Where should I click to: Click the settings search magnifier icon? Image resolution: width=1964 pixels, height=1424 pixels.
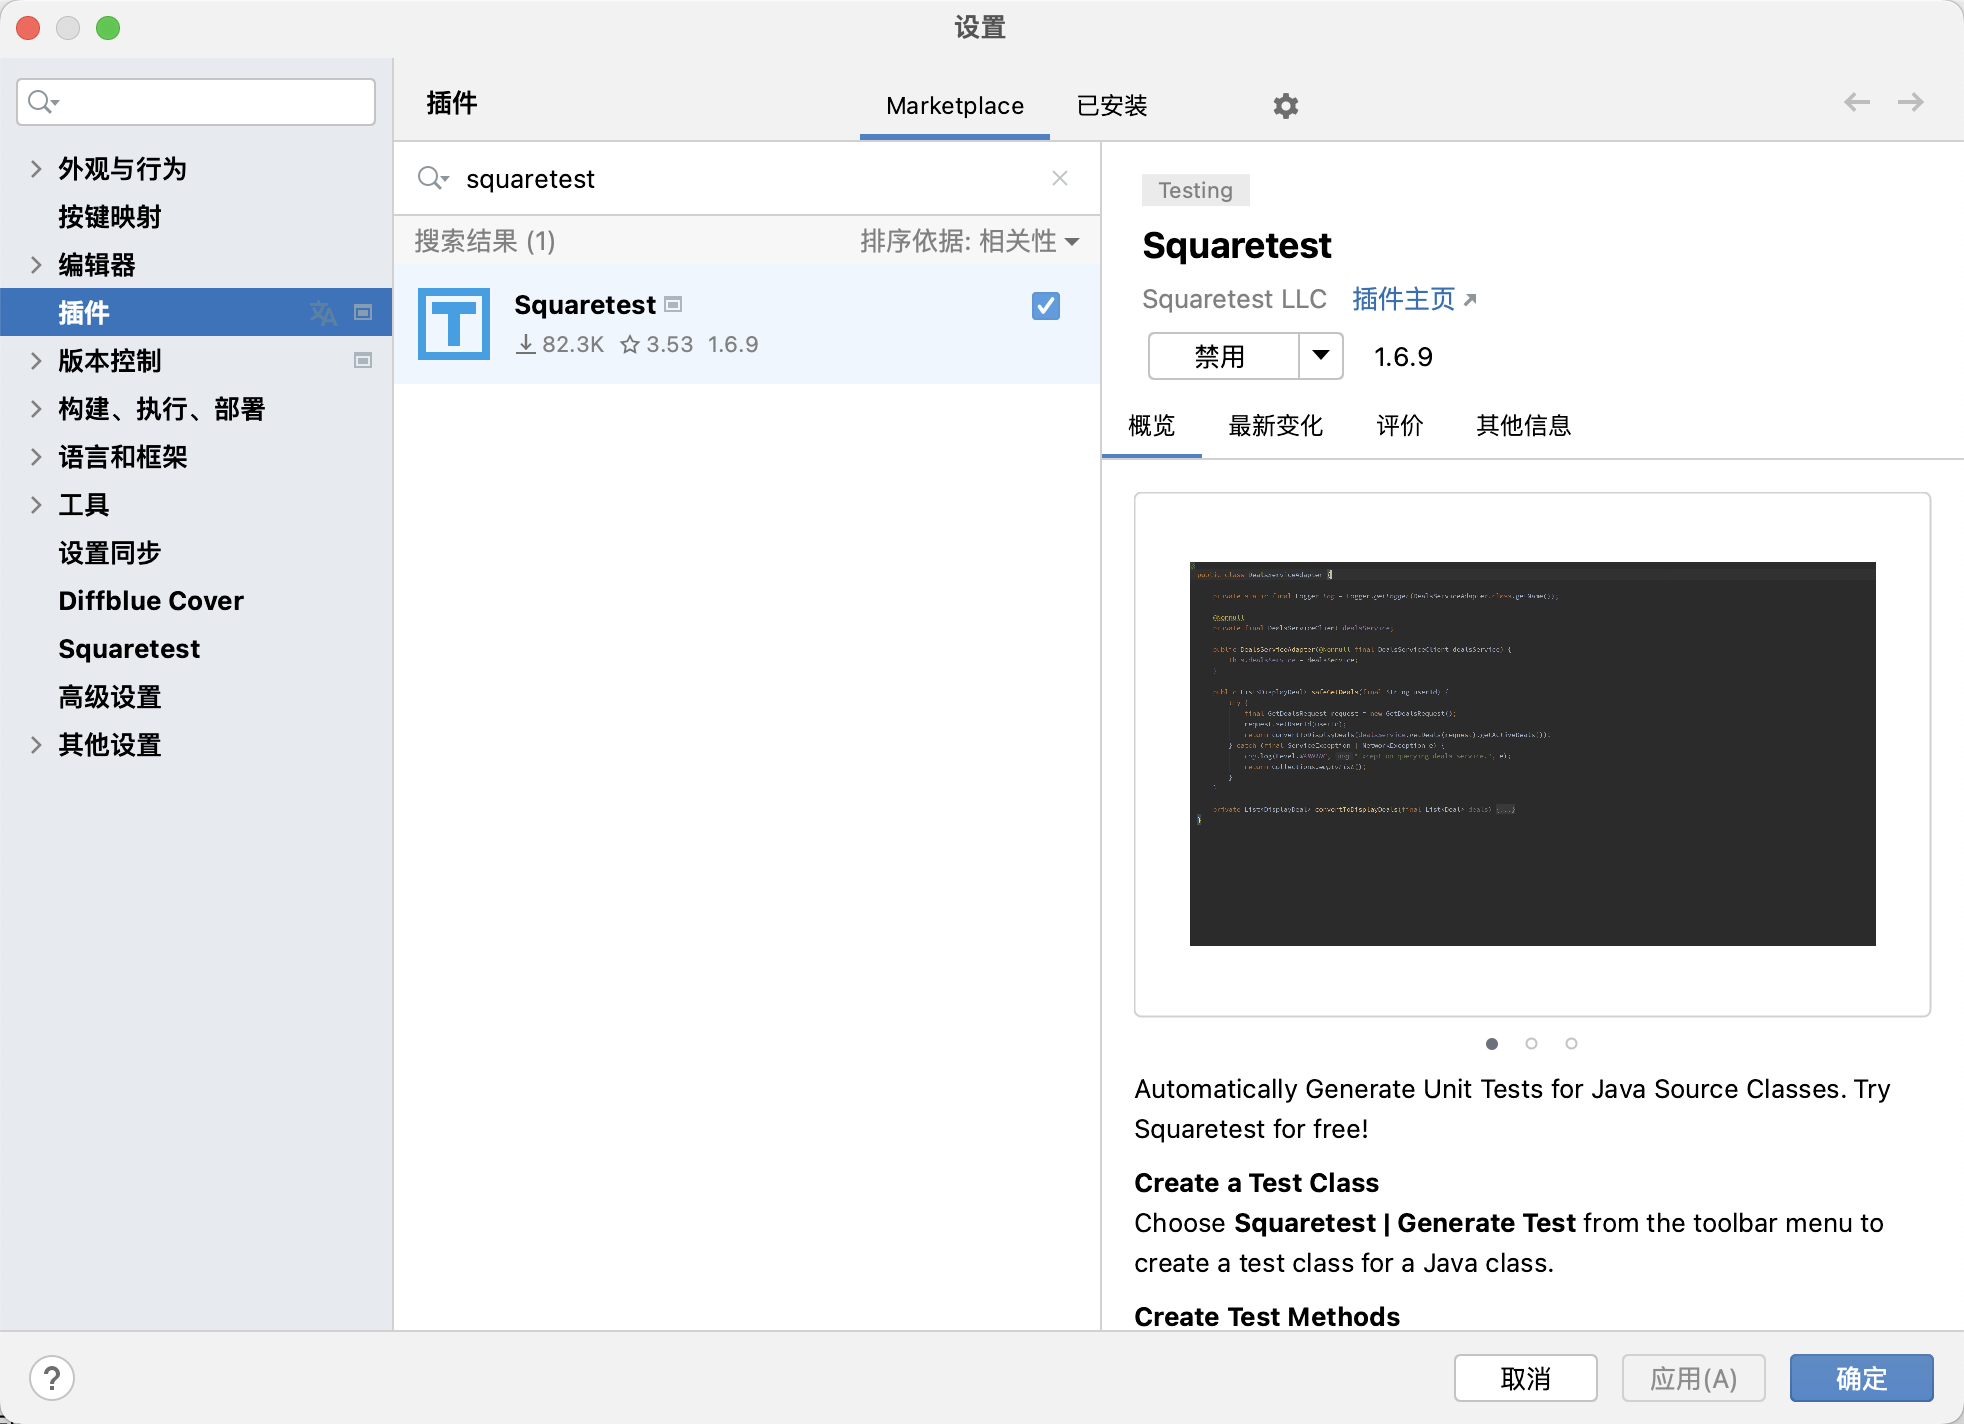tap(43, 102)
